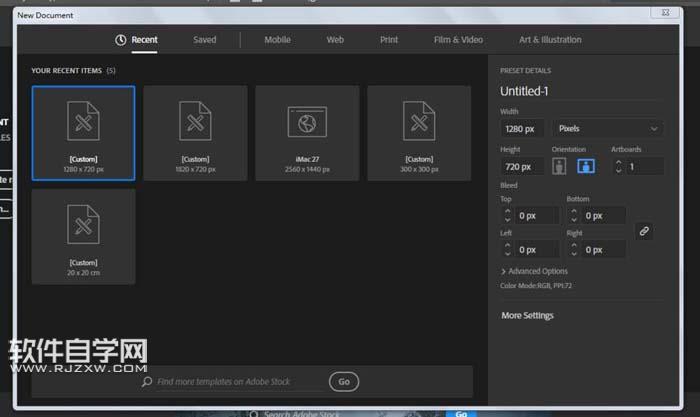Select the iMac 27 preset
The image size is (700, 417).
(307, 133)
